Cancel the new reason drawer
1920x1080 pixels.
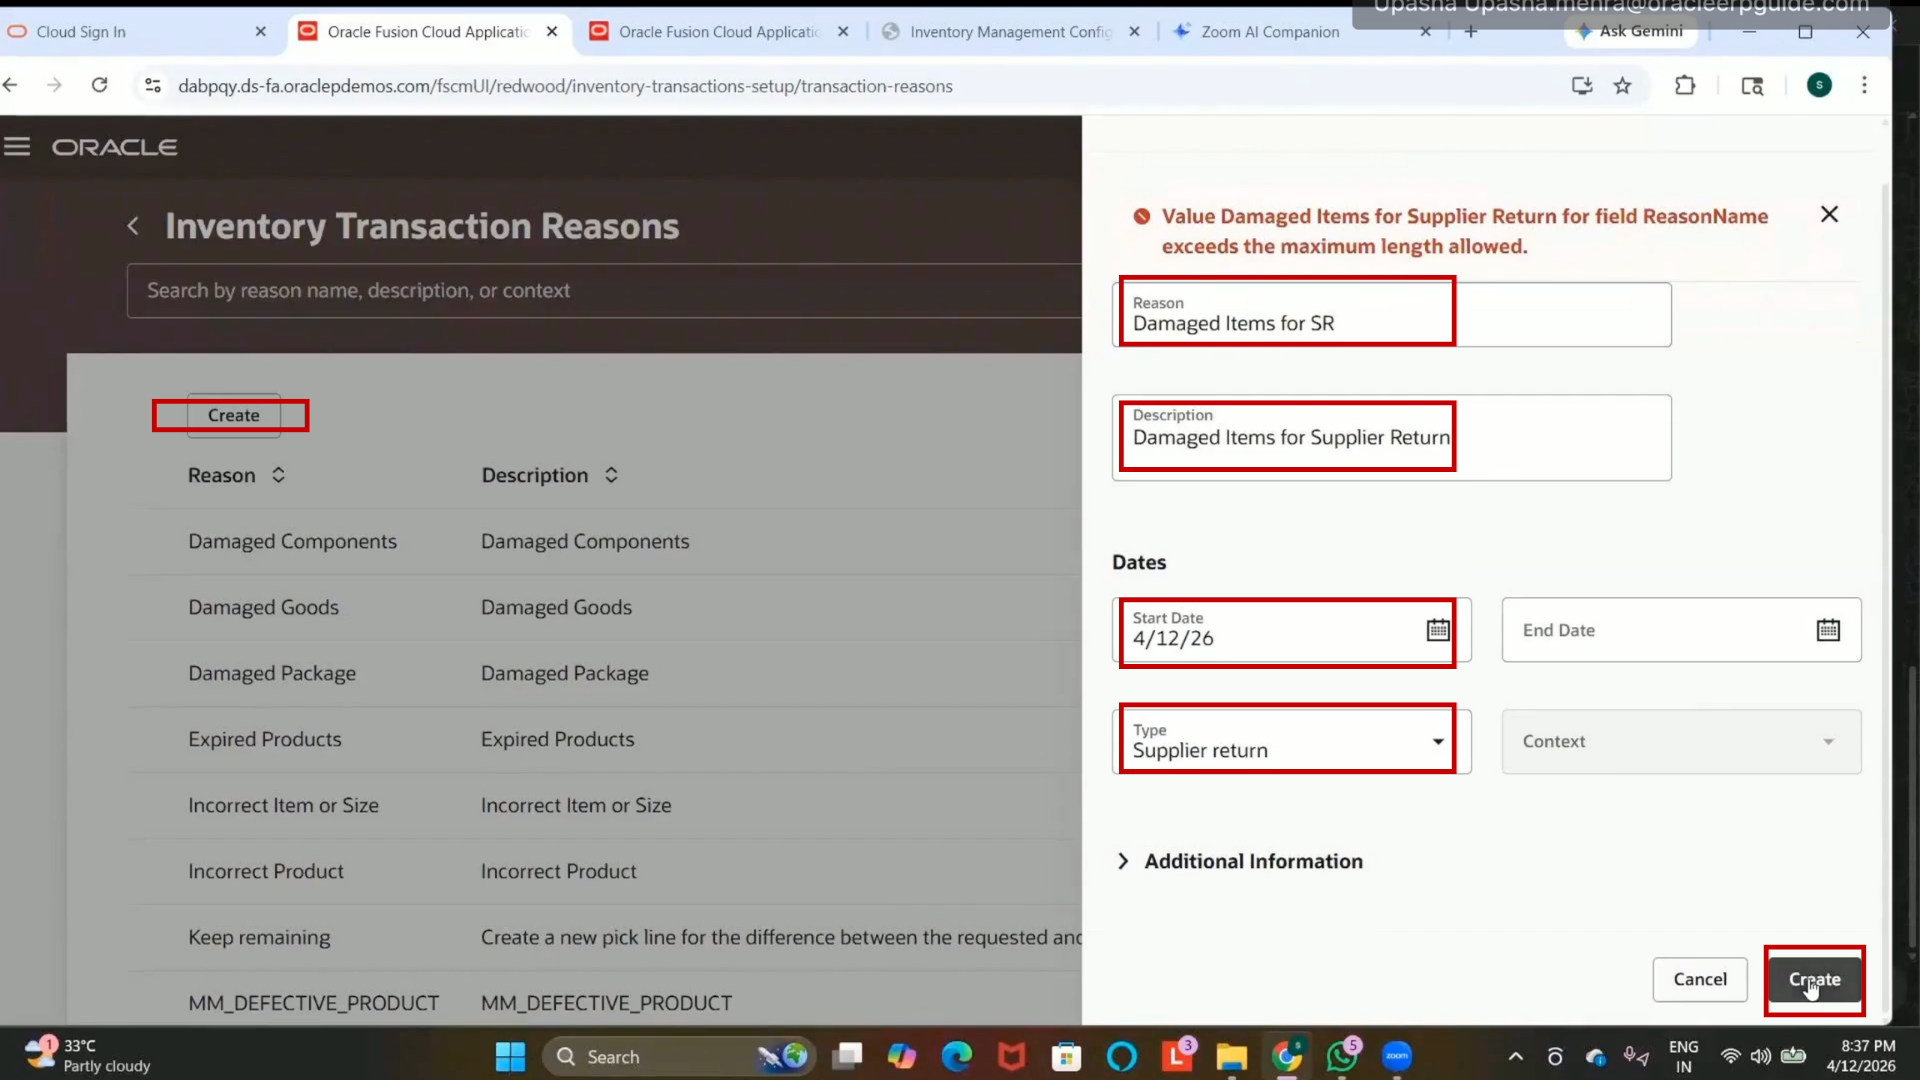click(x=1700, y=979)
